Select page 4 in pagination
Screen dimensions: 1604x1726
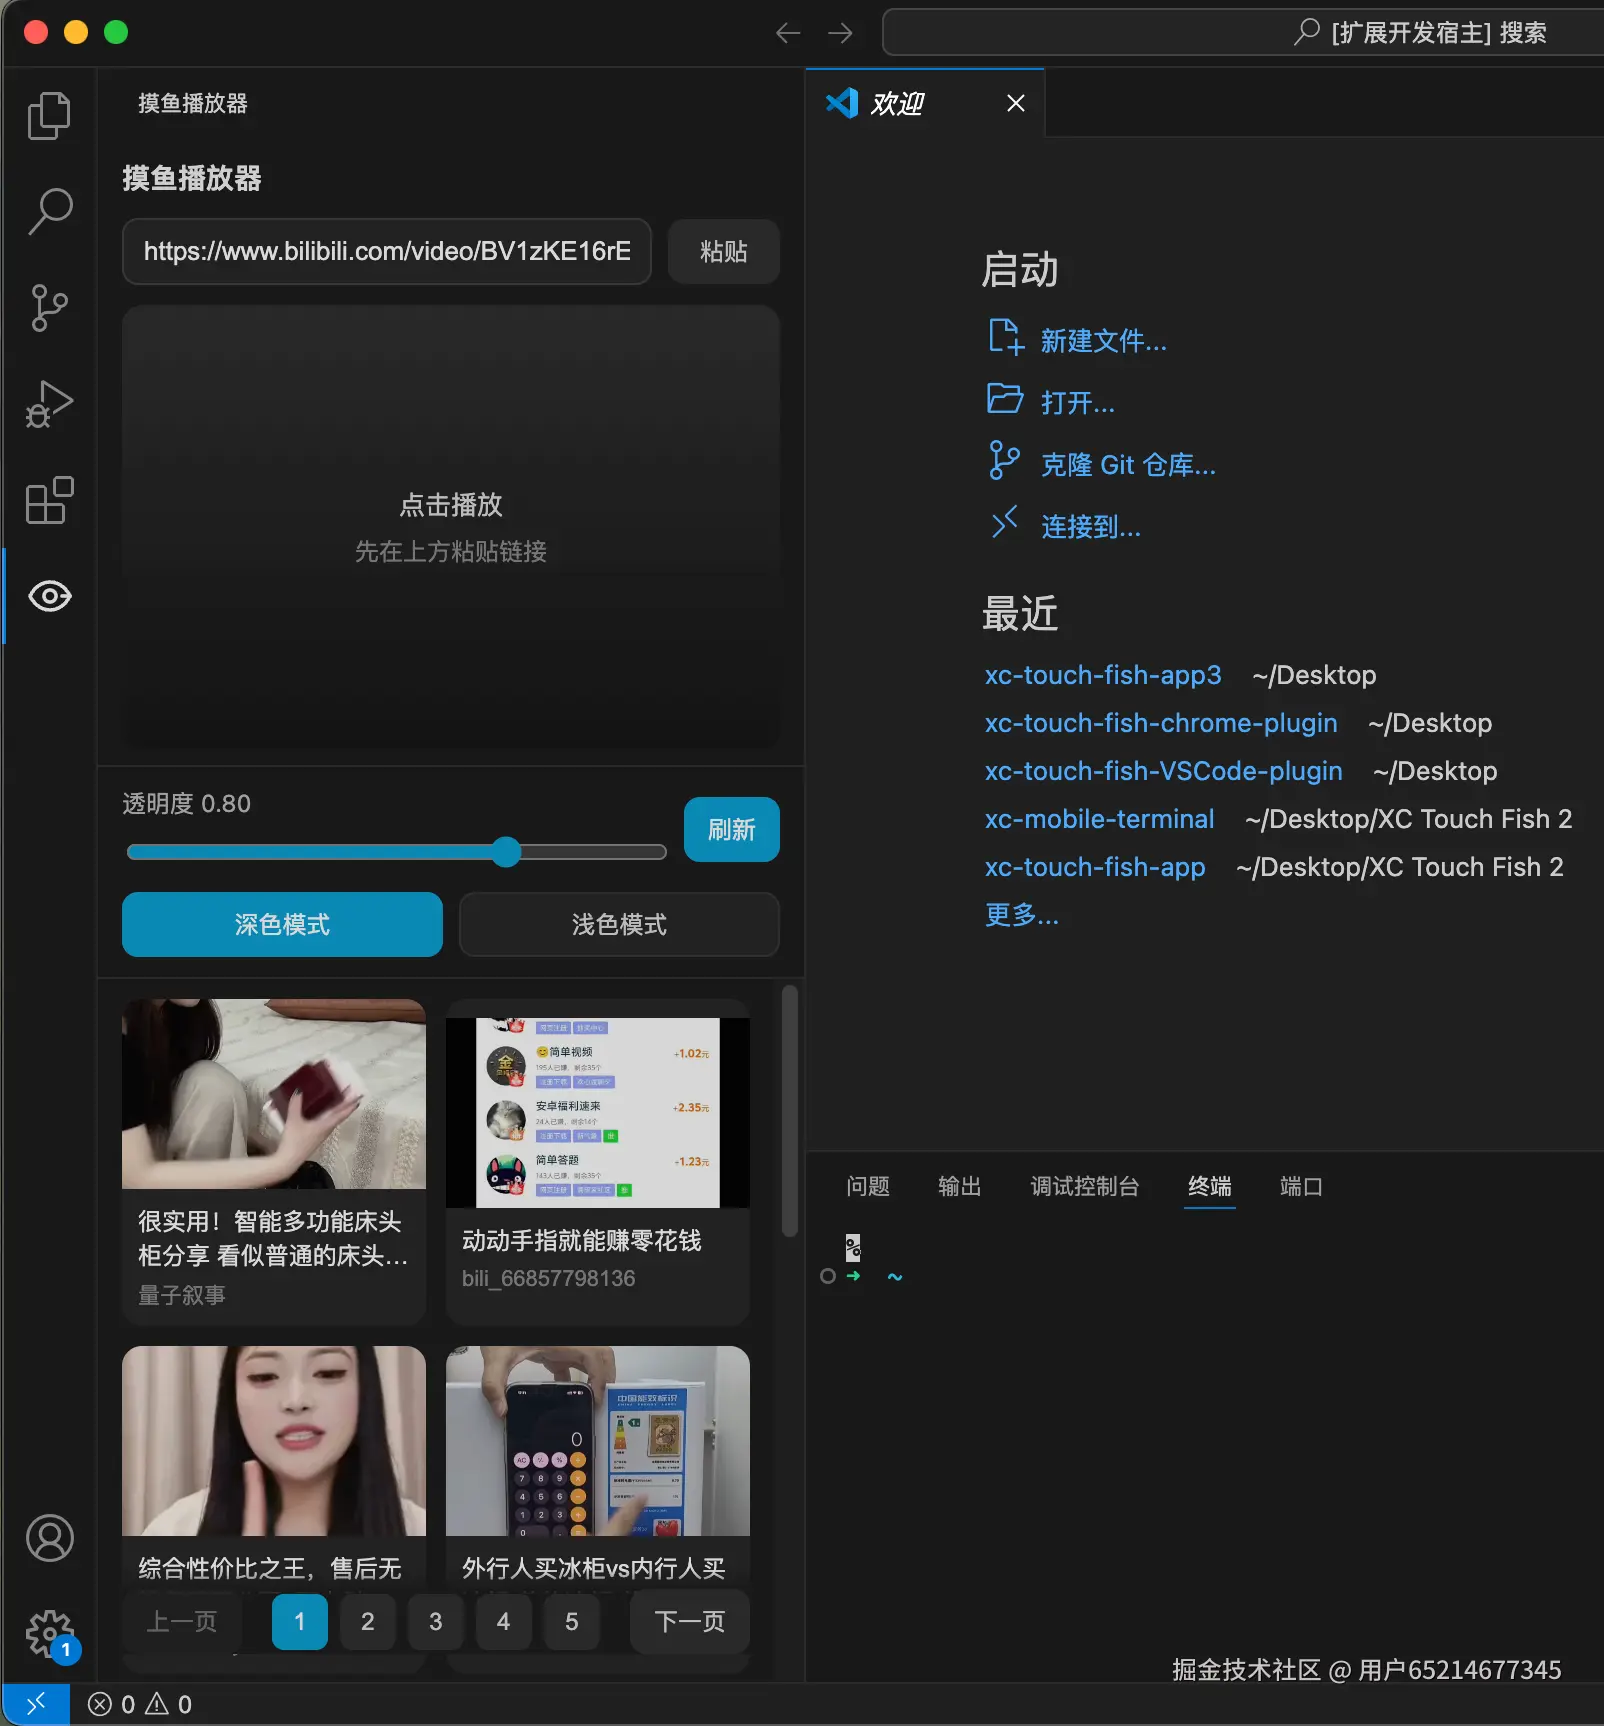pos(504,1621)
